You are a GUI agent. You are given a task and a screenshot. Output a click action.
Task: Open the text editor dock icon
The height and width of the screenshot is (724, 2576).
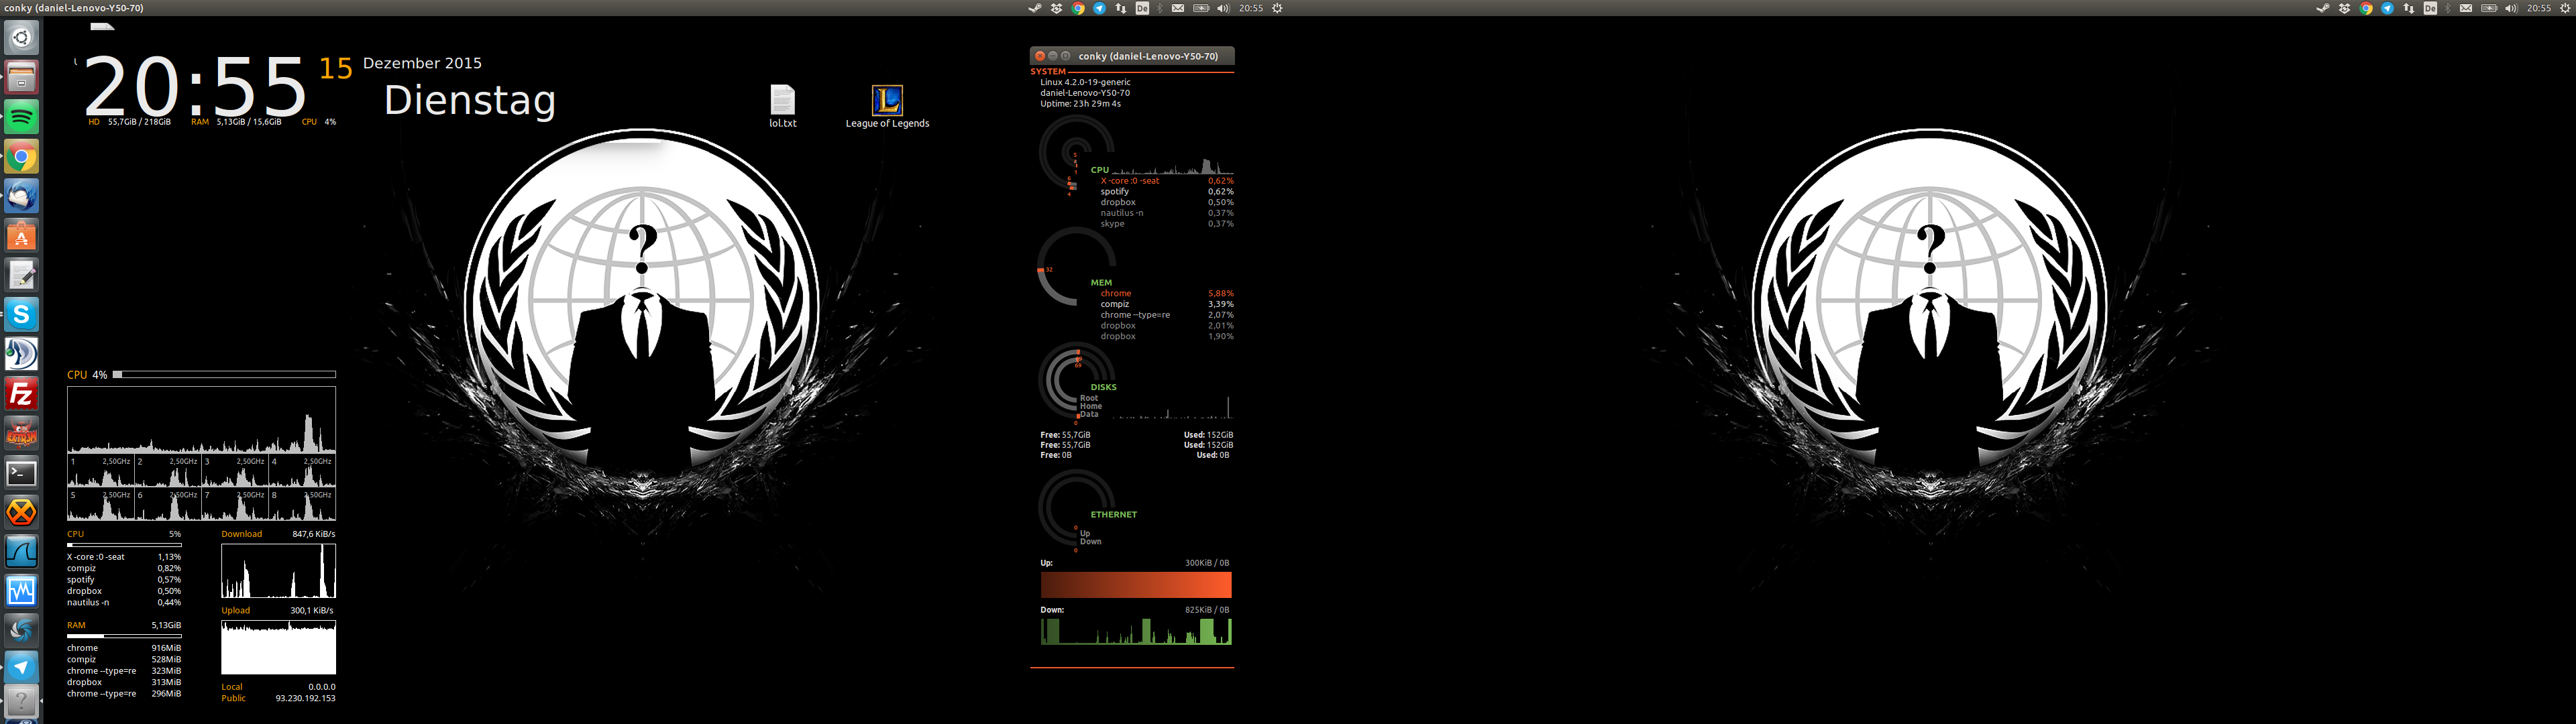point(21,275)
